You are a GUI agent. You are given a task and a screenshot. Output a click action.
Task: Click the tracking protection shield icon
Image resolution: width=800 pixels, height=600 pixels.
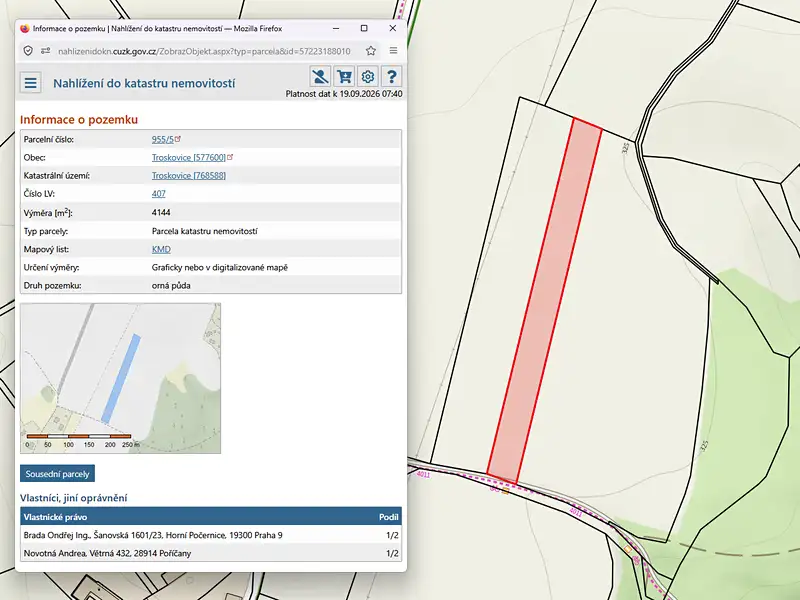28,51
